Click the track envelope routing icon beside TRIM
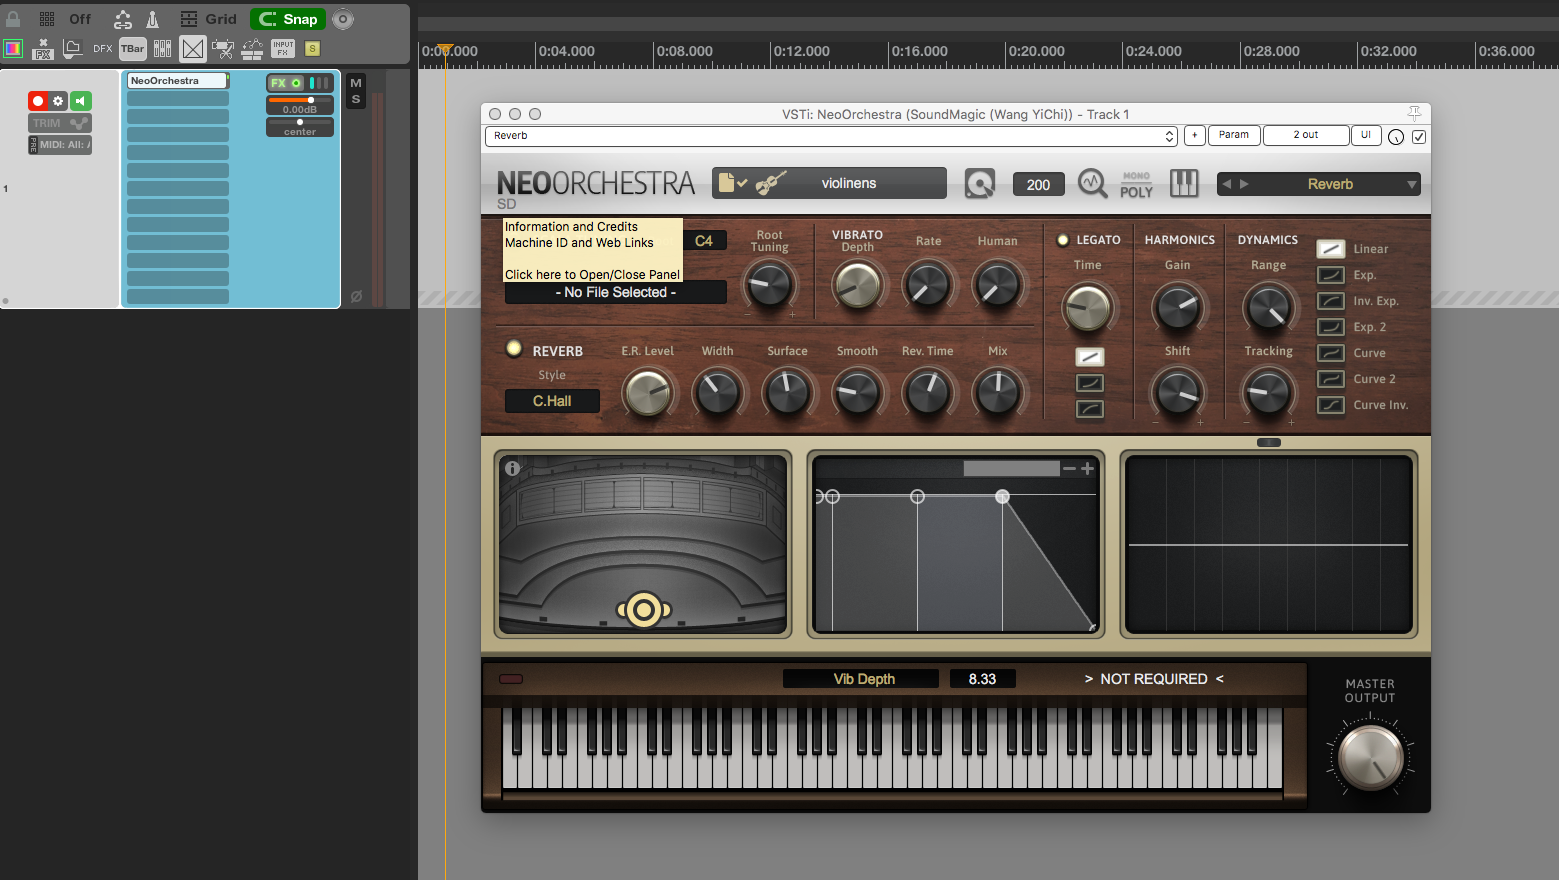This screenshot has width=1559, height=880. pyautogui.click(x=80, y=123)
